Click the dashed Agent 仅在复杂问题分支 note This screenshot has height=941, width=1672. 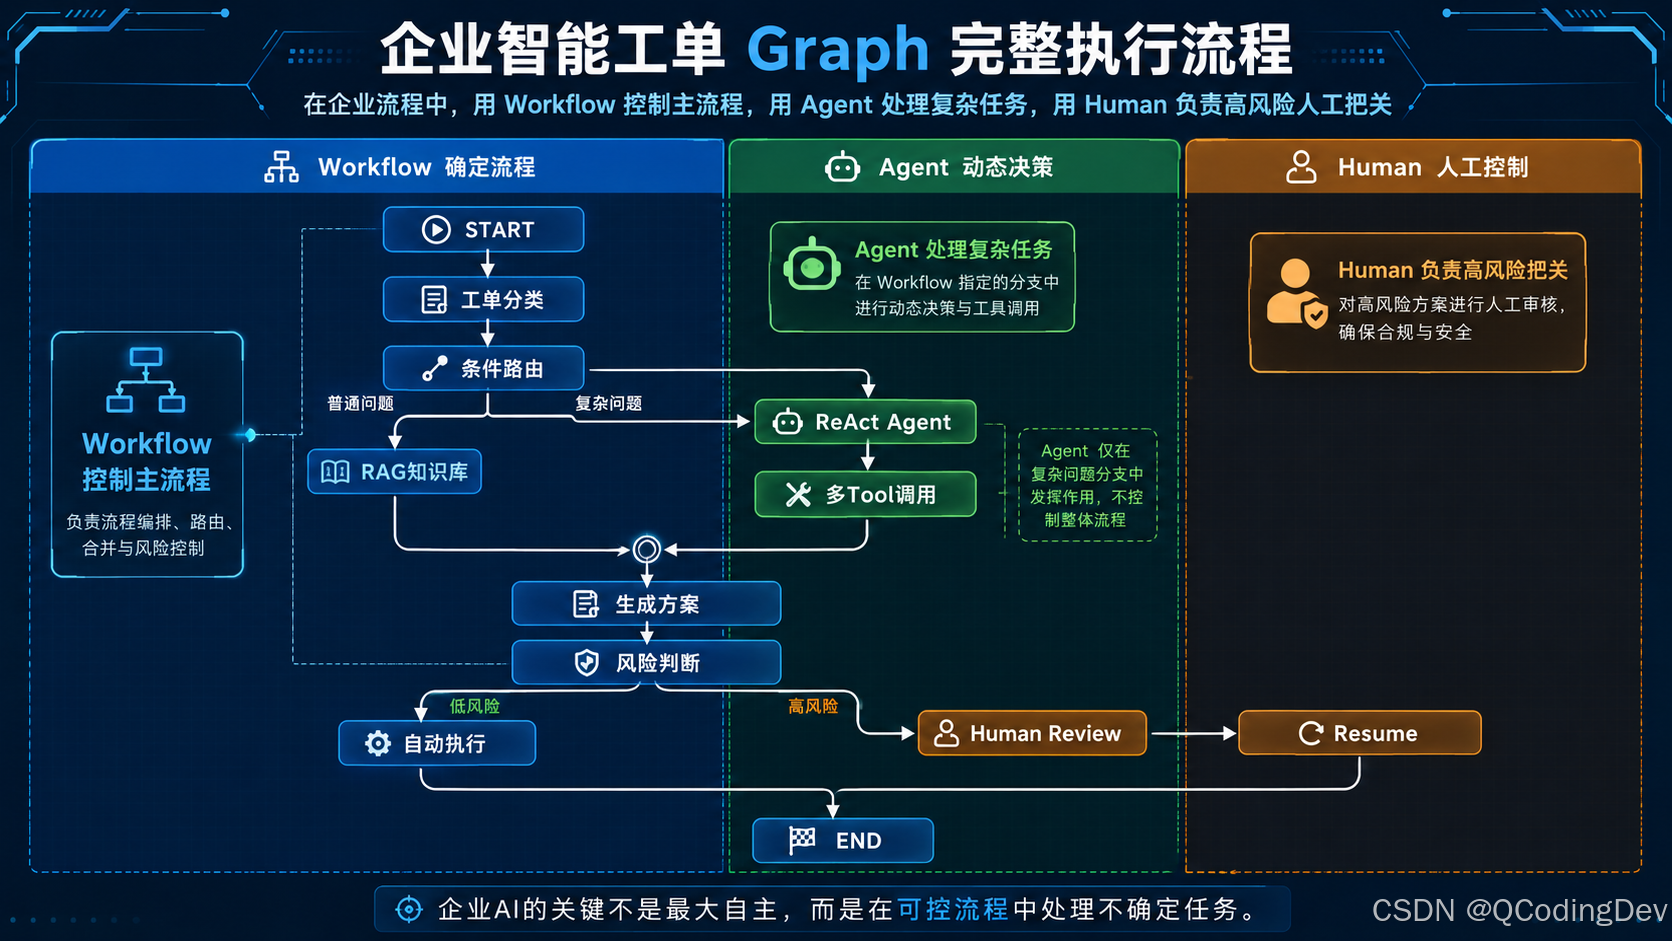[x=1087, y=485]
